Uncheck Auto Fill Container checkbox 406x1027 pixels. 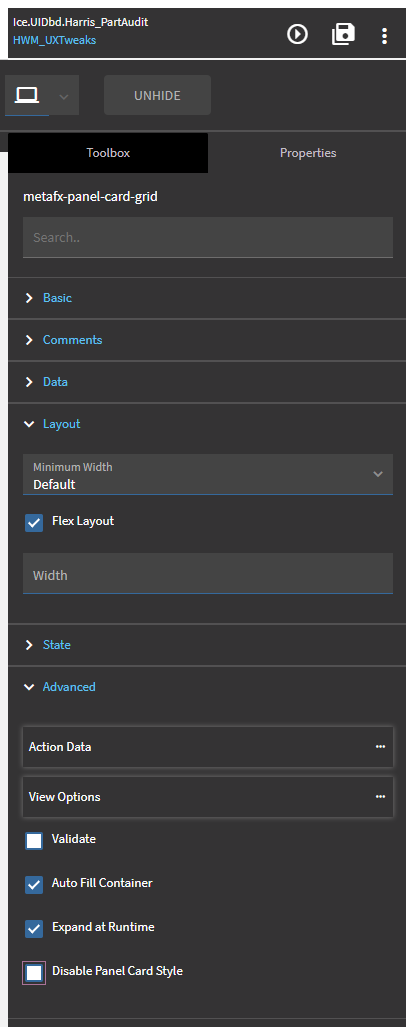click(34, 885)
